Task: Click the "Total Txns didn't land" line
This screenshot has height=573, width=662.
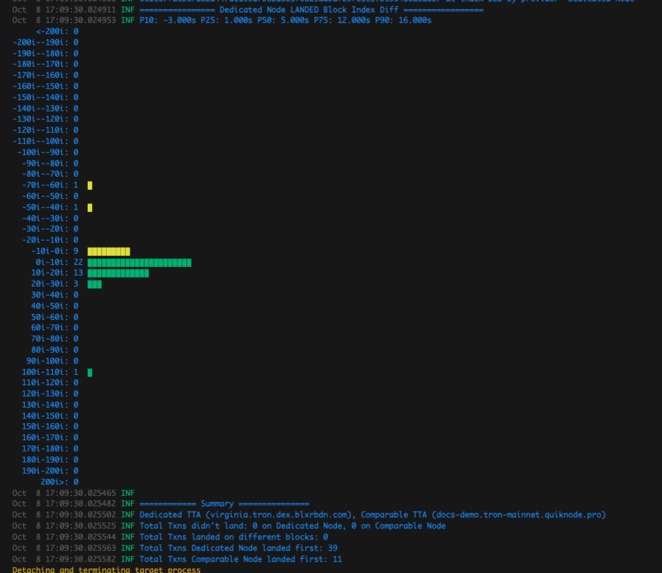Action: 293,526
